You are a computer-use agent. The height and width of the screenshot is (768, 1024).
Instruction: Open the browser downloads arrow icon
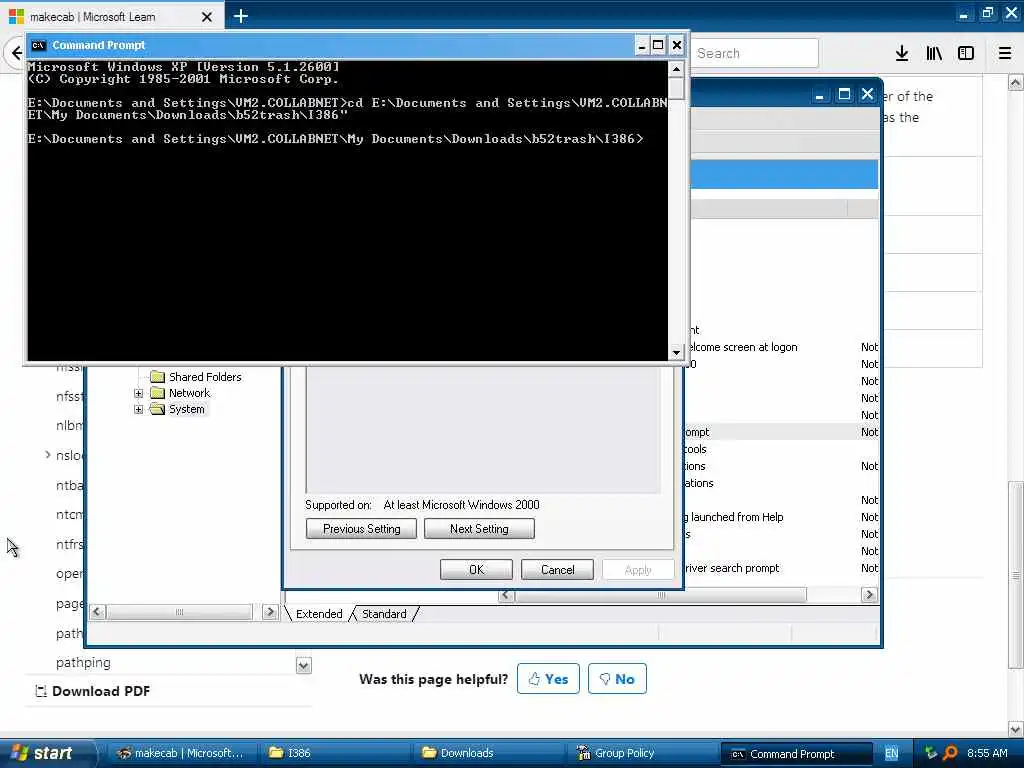coord(902,54)
